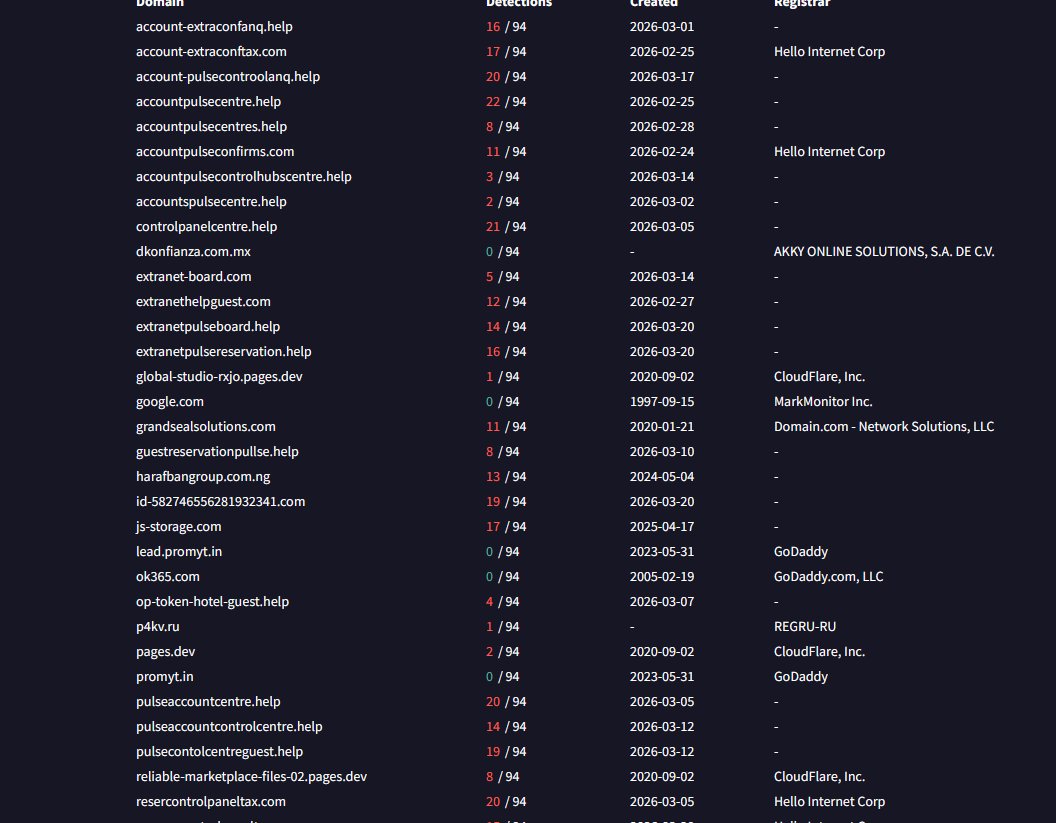The width and height of the screenshot is (1056, 823).
Task: Open account-pulsecontroolanq.help entry
Action: point(228,76)
